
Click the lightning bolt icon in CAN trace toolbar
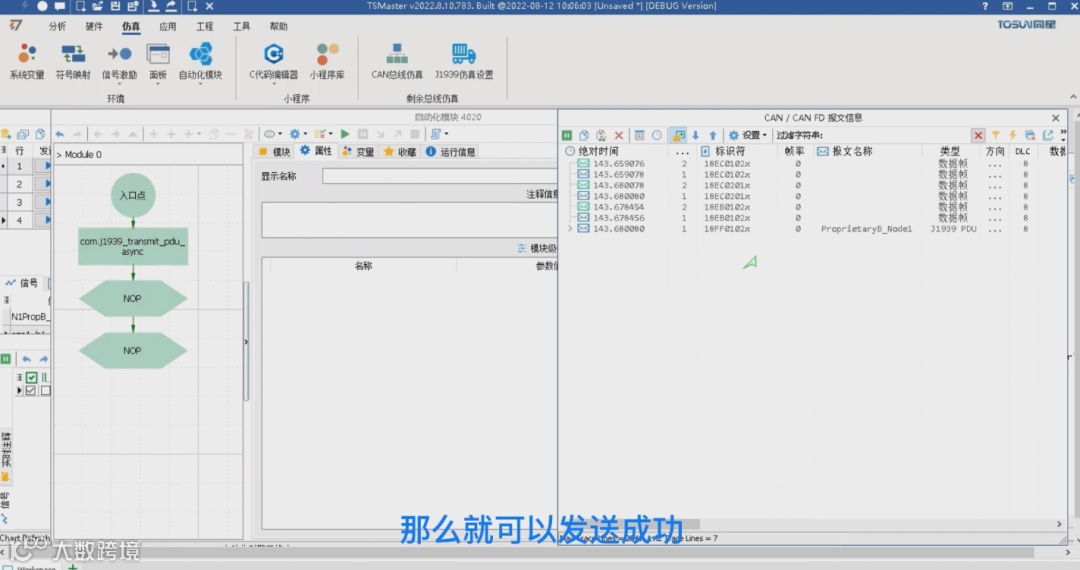(1012, 136)
